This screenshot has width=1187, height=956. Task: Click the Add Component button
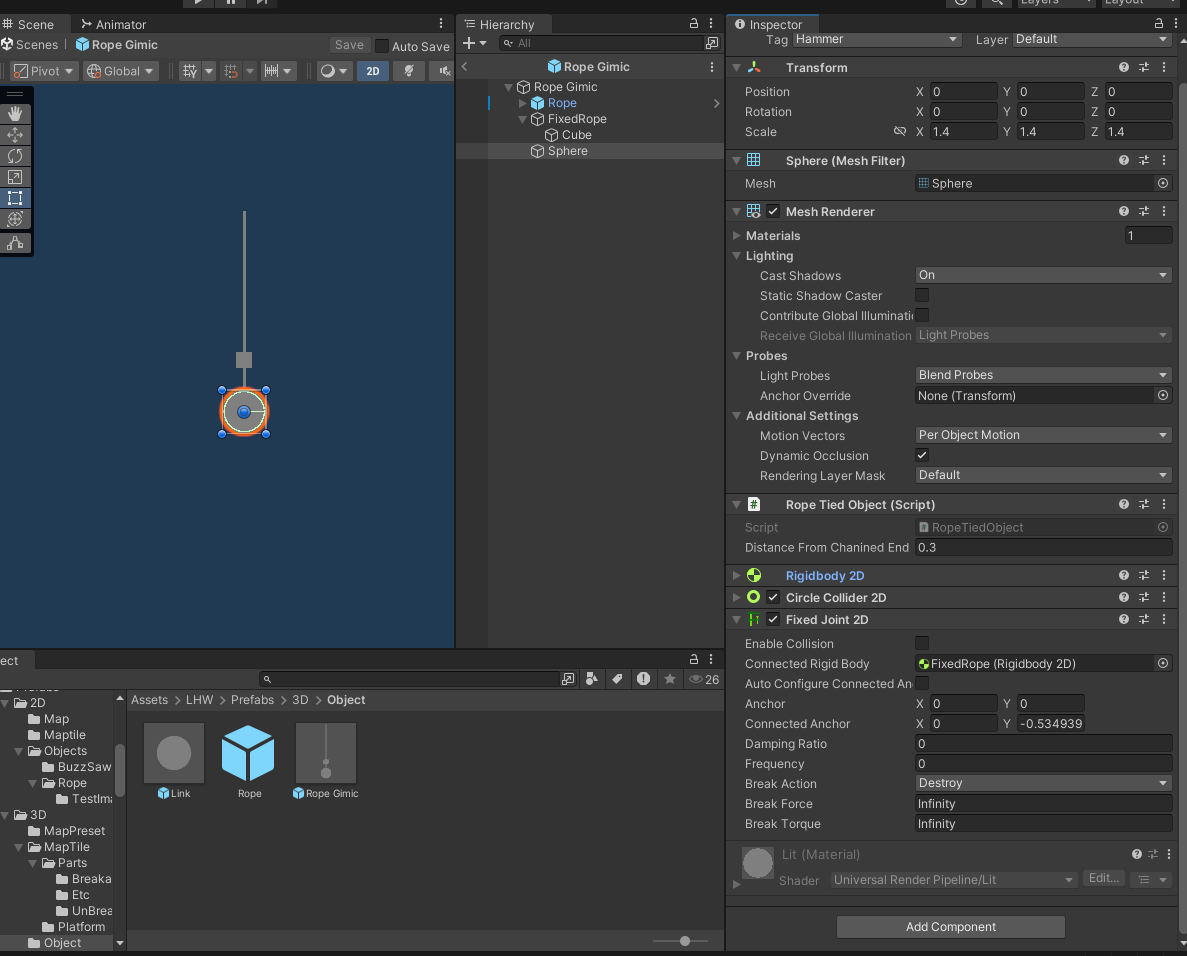coord(950,927)
